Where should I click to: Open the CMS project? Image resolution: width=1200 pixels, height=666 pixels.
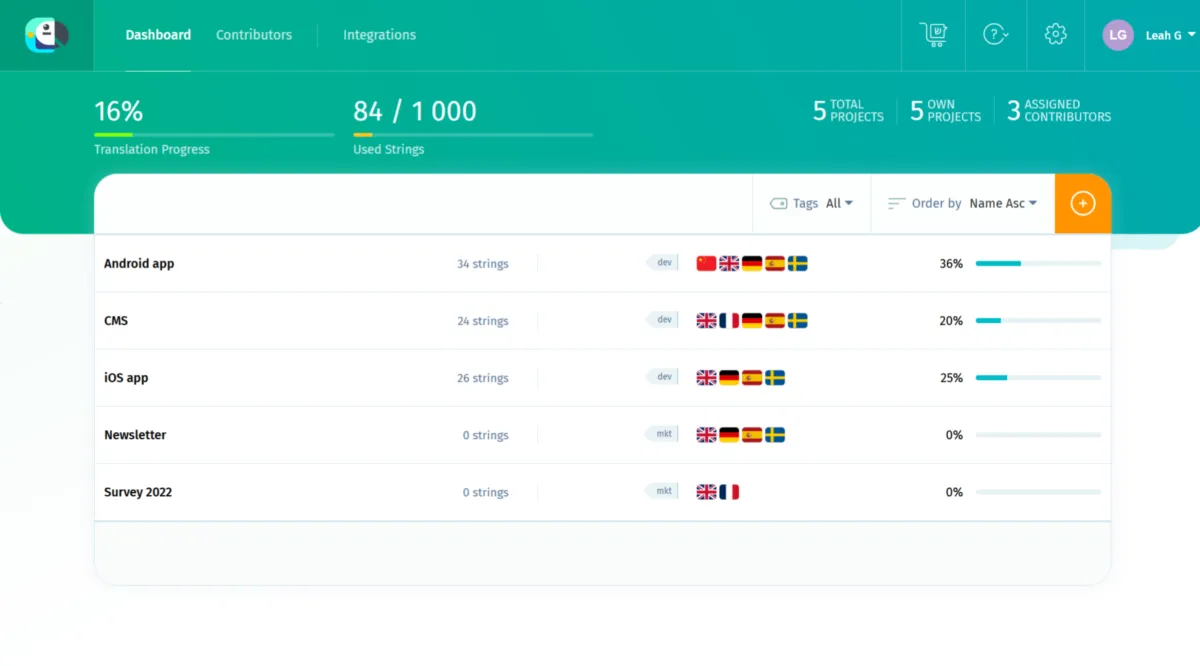pos(116,321)
